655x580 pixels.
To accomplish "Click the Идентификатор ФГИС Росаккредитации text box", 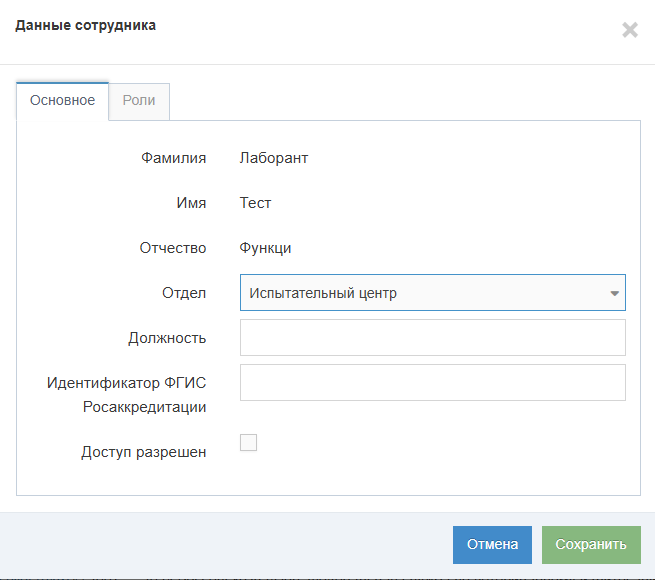I will 432,382.
